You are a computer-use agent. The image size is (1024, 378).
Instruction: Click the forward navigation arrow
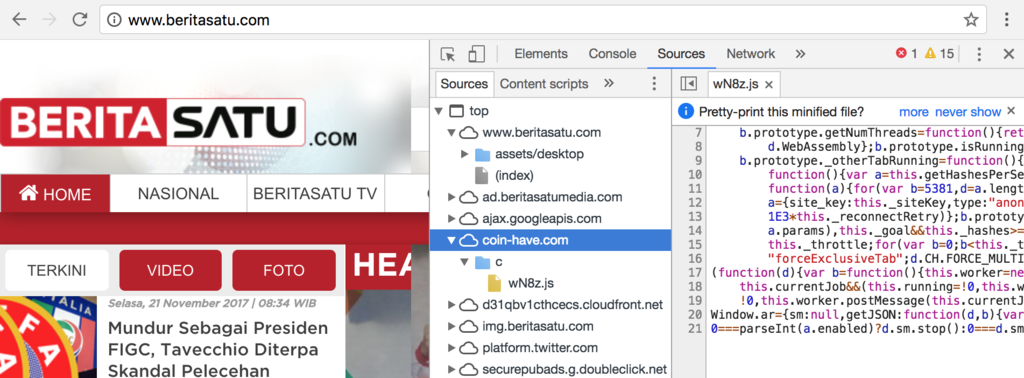[x=50, y=20]
